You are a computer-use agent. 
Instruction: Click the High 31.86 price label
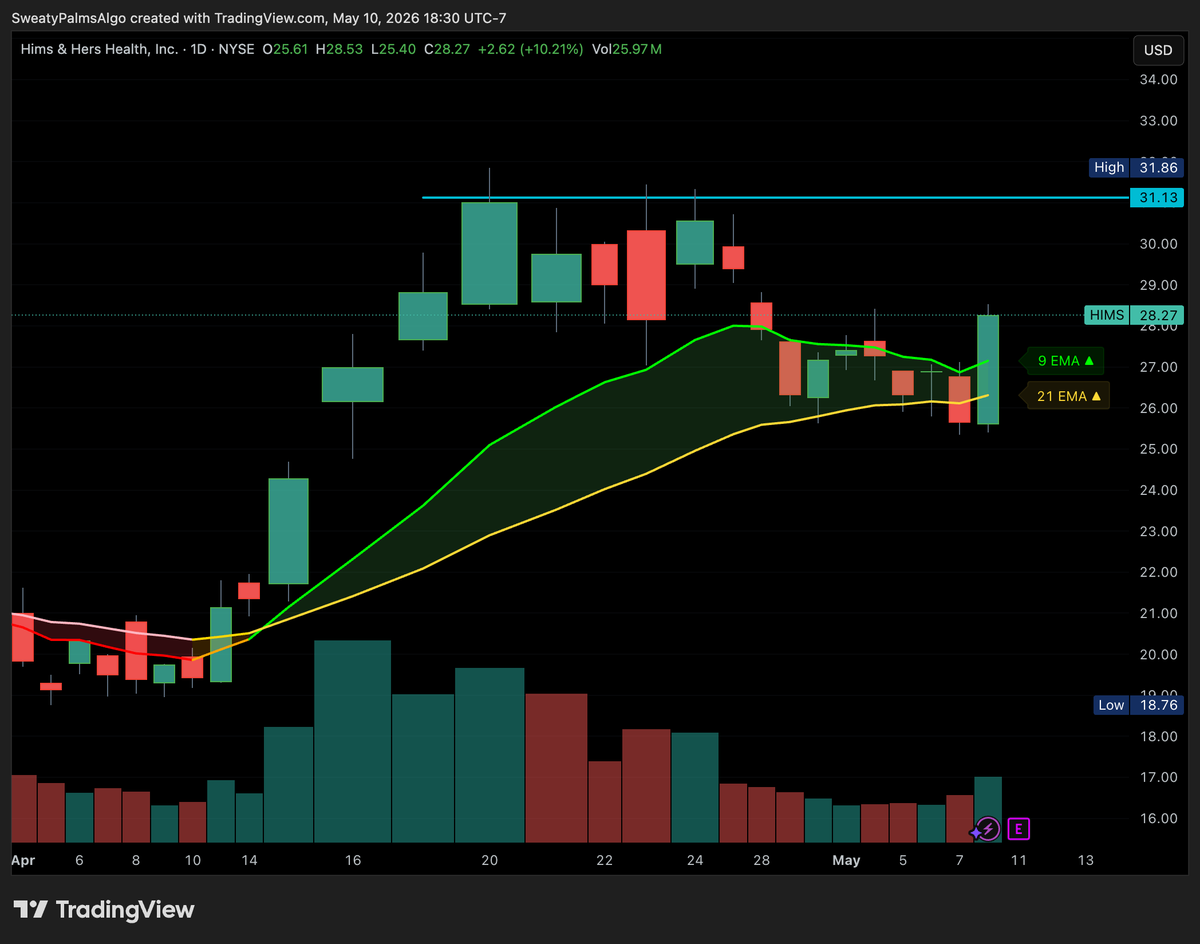pos(1137,168)
